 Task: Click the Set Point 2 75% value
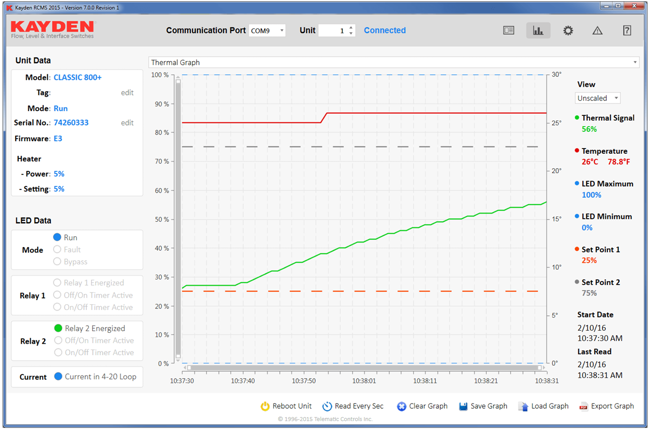coord(589,293)
